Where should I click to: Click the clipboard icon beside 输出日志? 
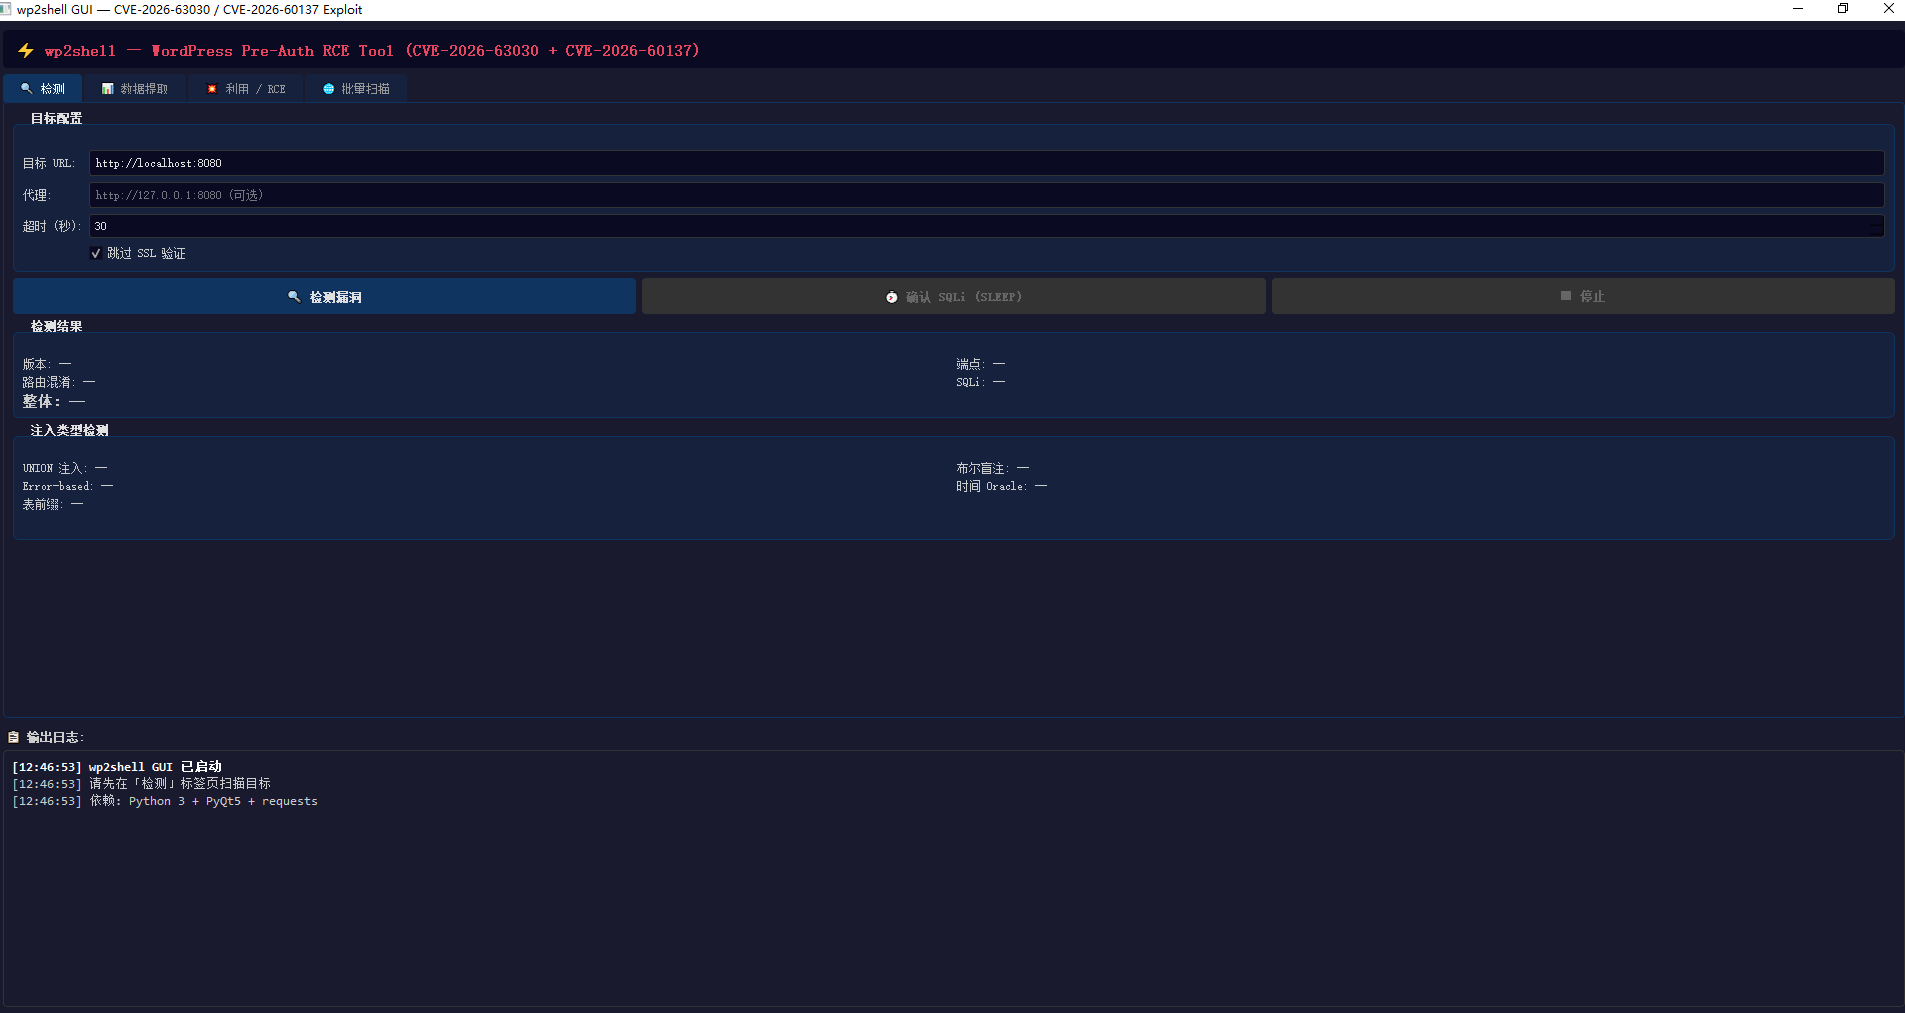point(13,737)
